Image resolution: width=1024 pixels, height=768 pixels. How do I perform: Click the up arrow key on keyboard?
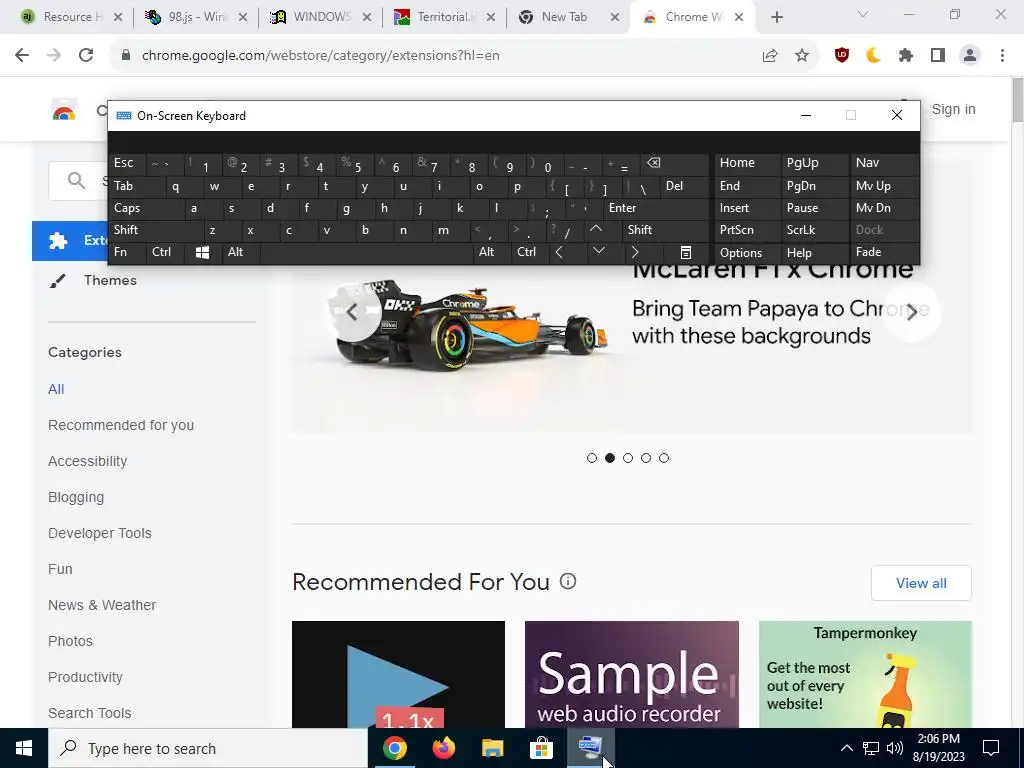click(x=596, y=230)
